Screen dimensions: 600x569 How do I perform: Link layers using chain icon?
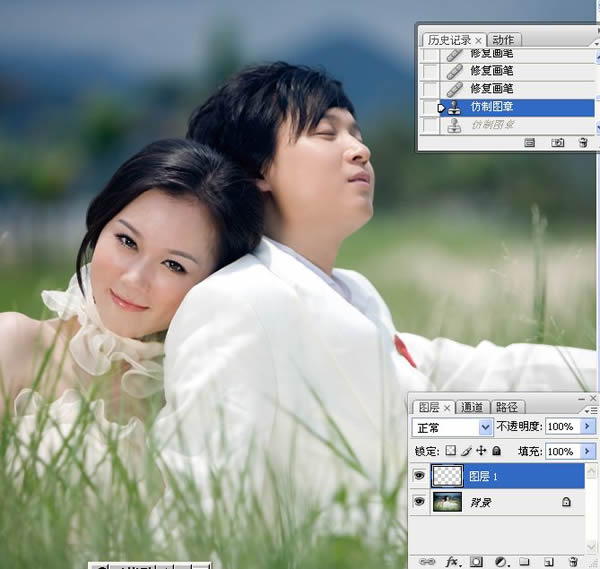point(427,561)
